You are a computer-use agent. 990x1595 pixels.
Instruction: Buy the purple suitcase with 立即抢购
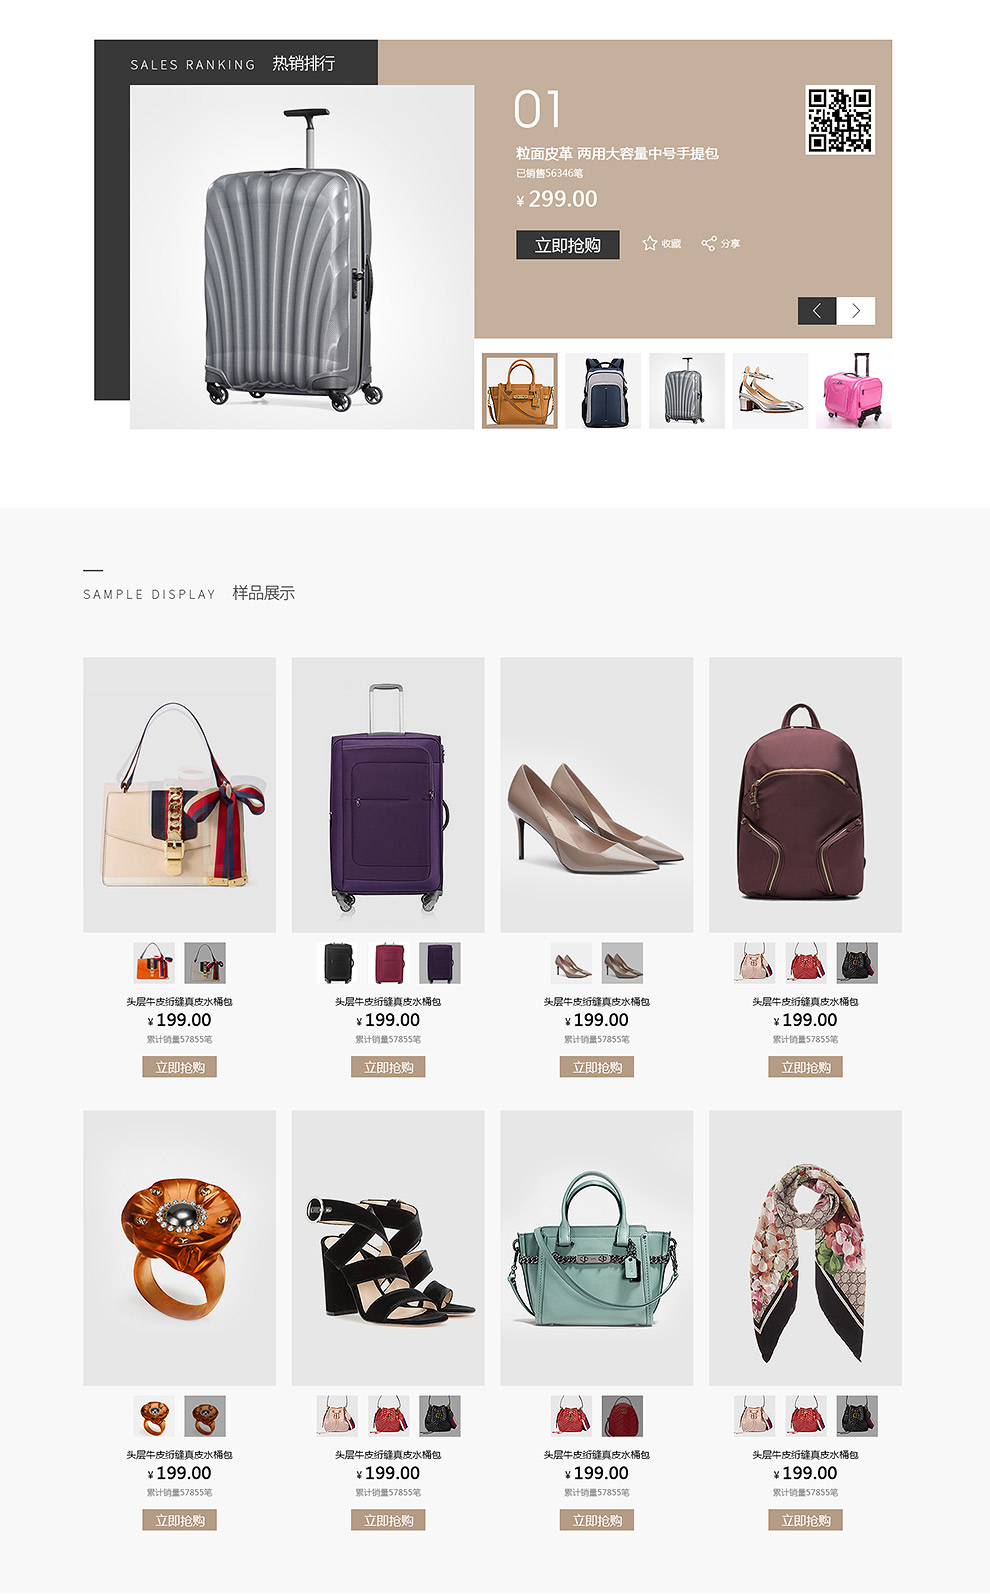coord(388,1067)
